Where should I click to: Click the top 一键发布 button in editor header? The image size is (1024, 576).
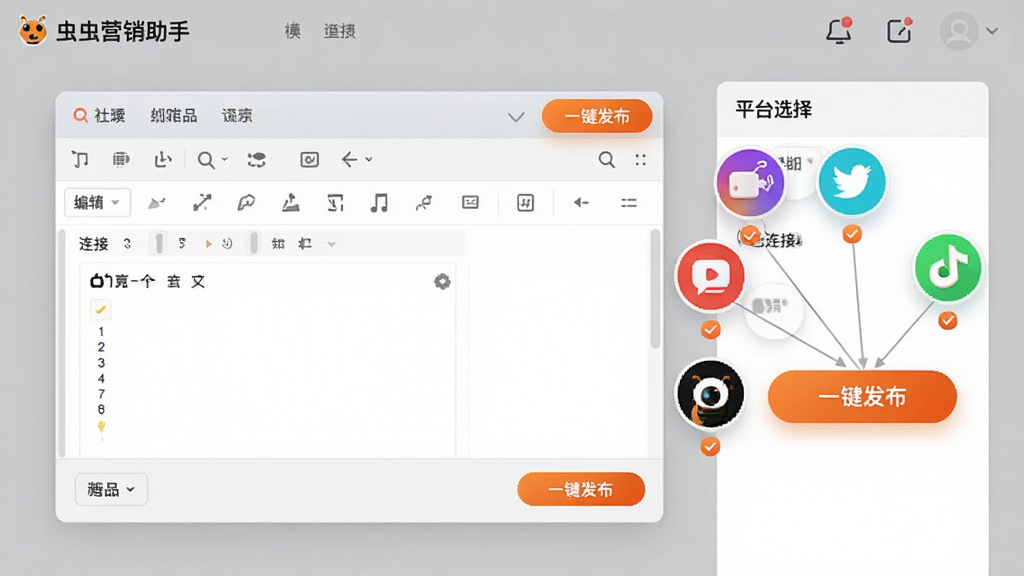coord(597,116)
